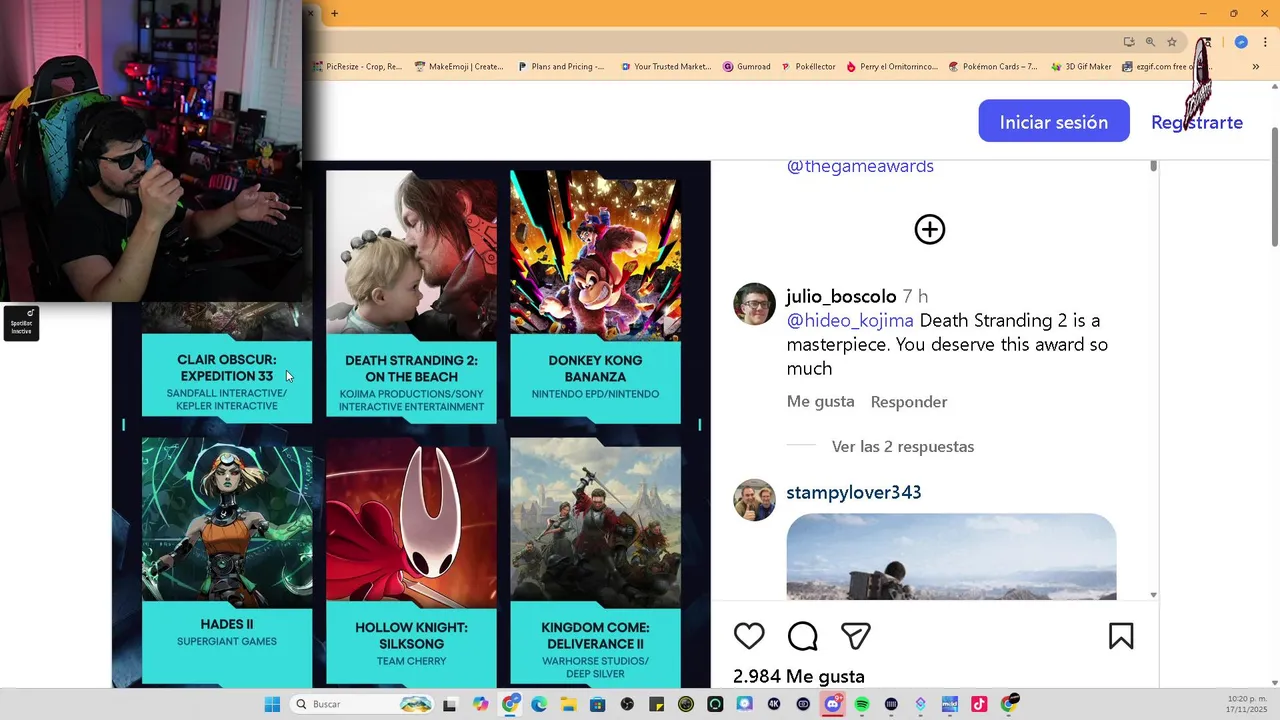Open the Chrome profile avatar
Screen dimensions: 1280x720
[x=1241, y=42]
